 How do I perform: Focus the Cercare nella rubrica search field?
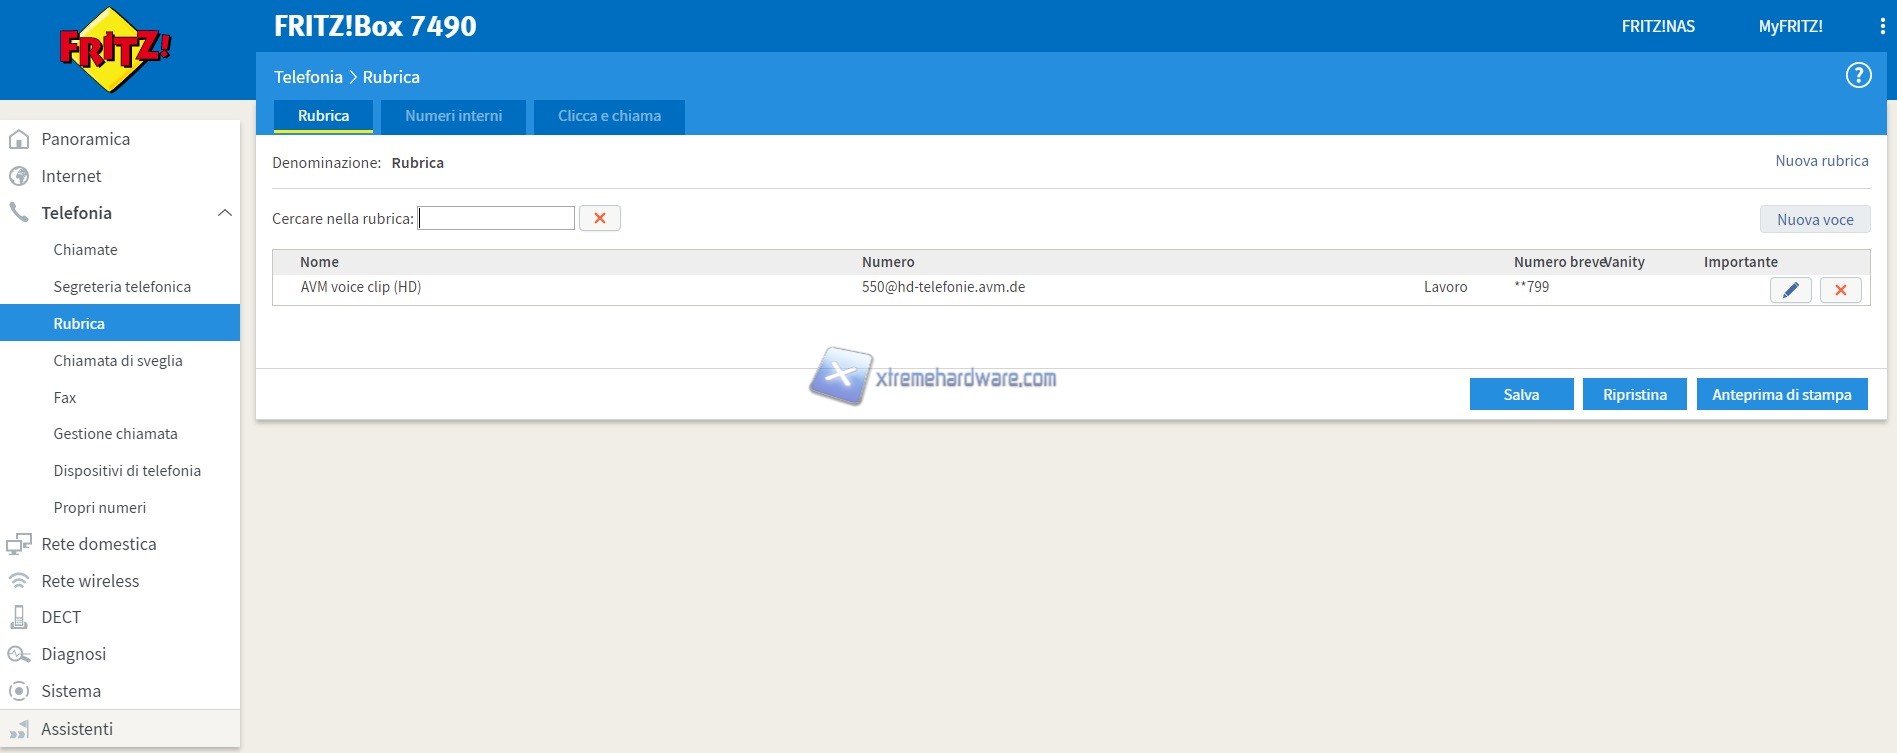coord(496,218)
